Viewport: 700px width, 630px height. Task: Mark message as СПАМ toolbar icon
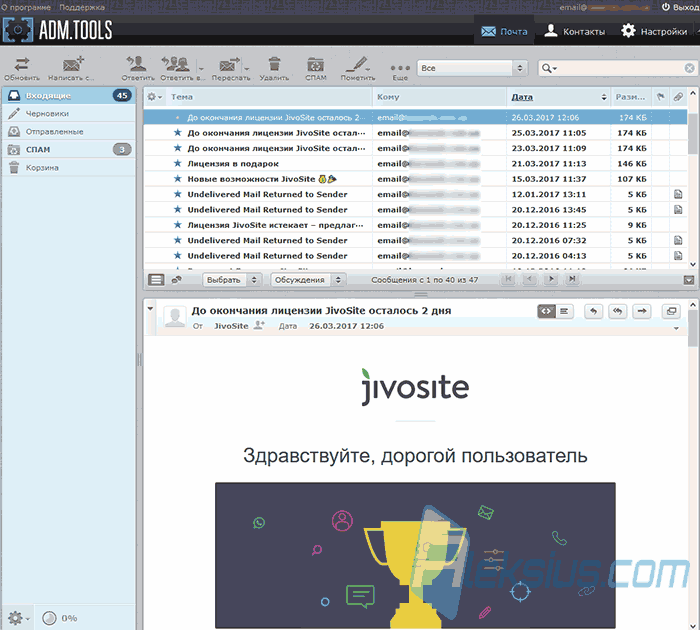click(316, 65)
